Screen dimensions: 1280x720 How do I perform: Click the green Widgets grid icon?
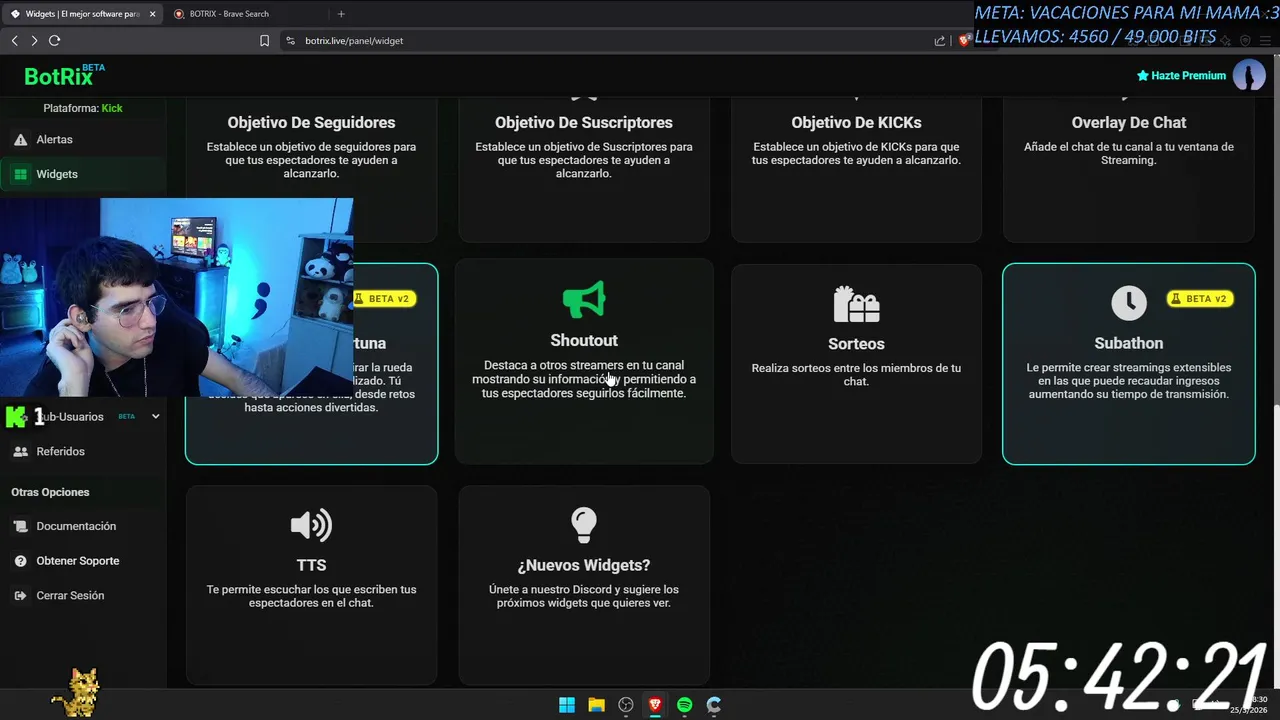coord(20,174)
